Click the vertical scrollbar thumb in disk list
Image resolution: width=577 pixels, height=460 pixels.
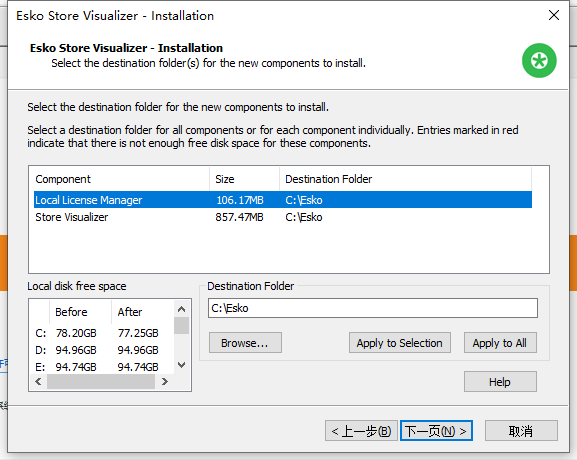(x=181, y=326)
